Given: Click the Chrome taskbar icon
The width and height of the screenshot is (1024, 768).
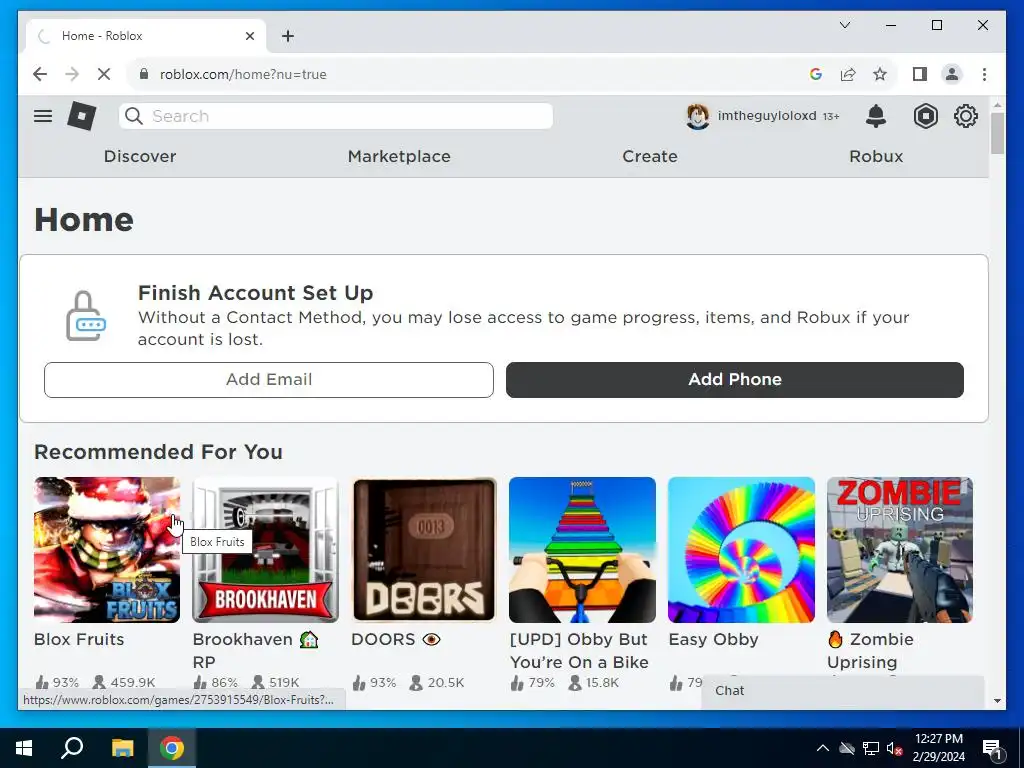Looking at the screenshot, I should pos(172,748).
